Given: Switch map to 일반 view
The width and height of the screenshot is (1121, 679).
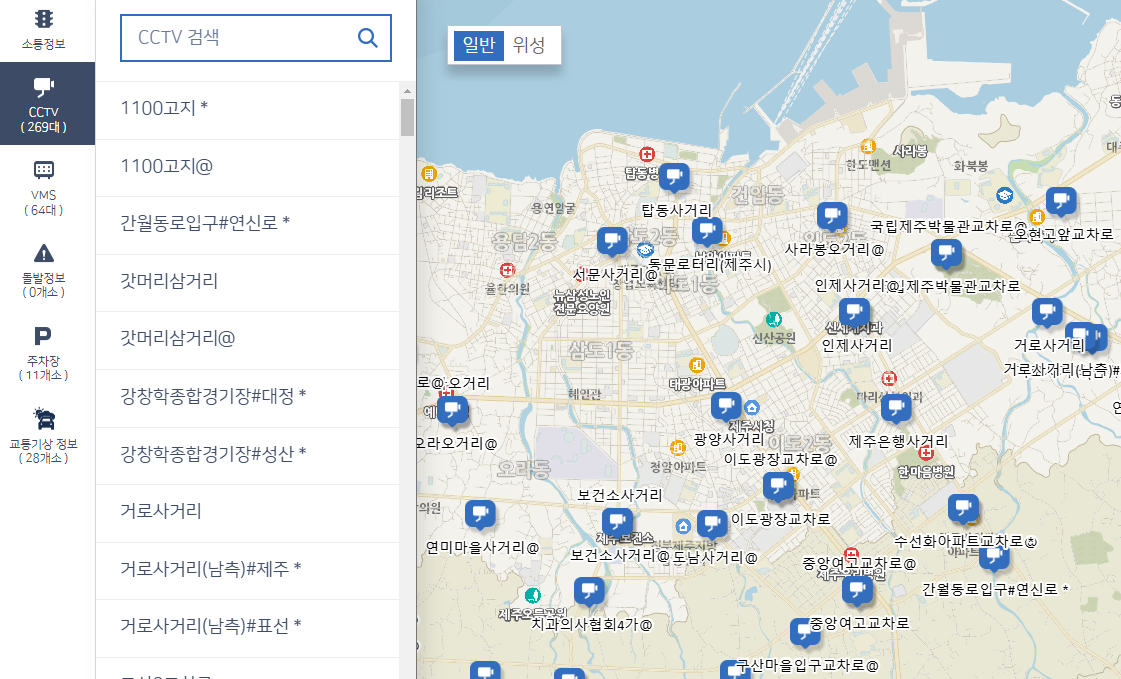Looking at the screenshot, I should point(479,45).
